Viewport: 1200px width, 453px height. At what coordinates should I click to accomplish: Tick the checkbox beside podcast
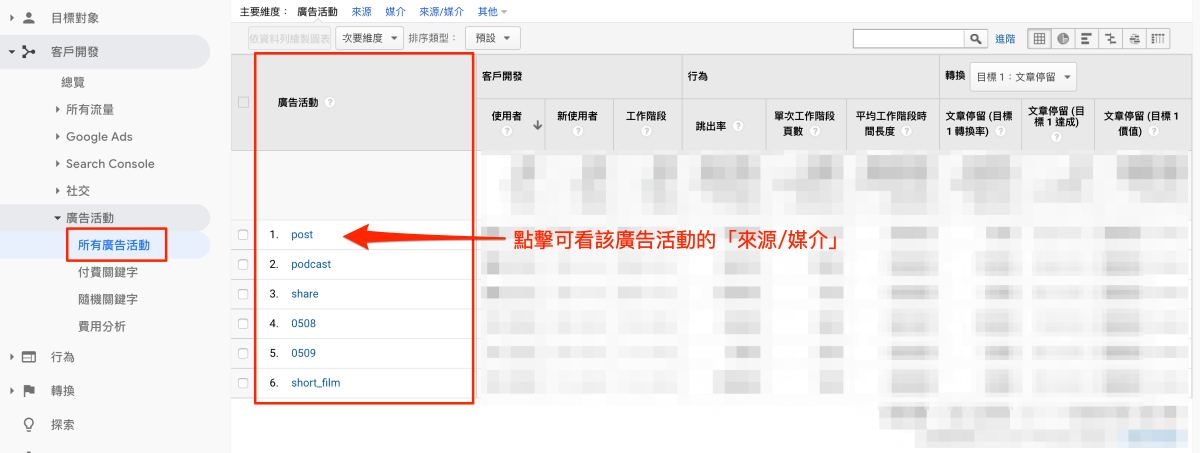[x=243, y=265]
